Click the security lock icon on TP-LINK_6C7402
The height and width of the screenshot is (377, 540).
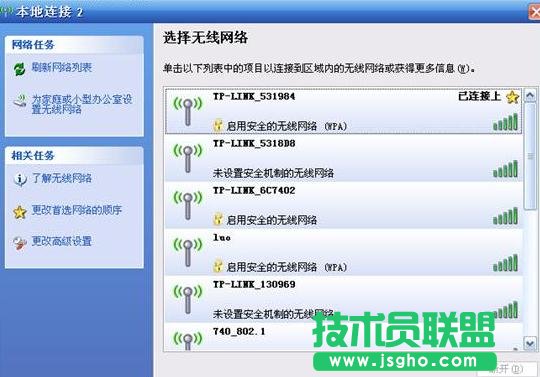(218, 220)
